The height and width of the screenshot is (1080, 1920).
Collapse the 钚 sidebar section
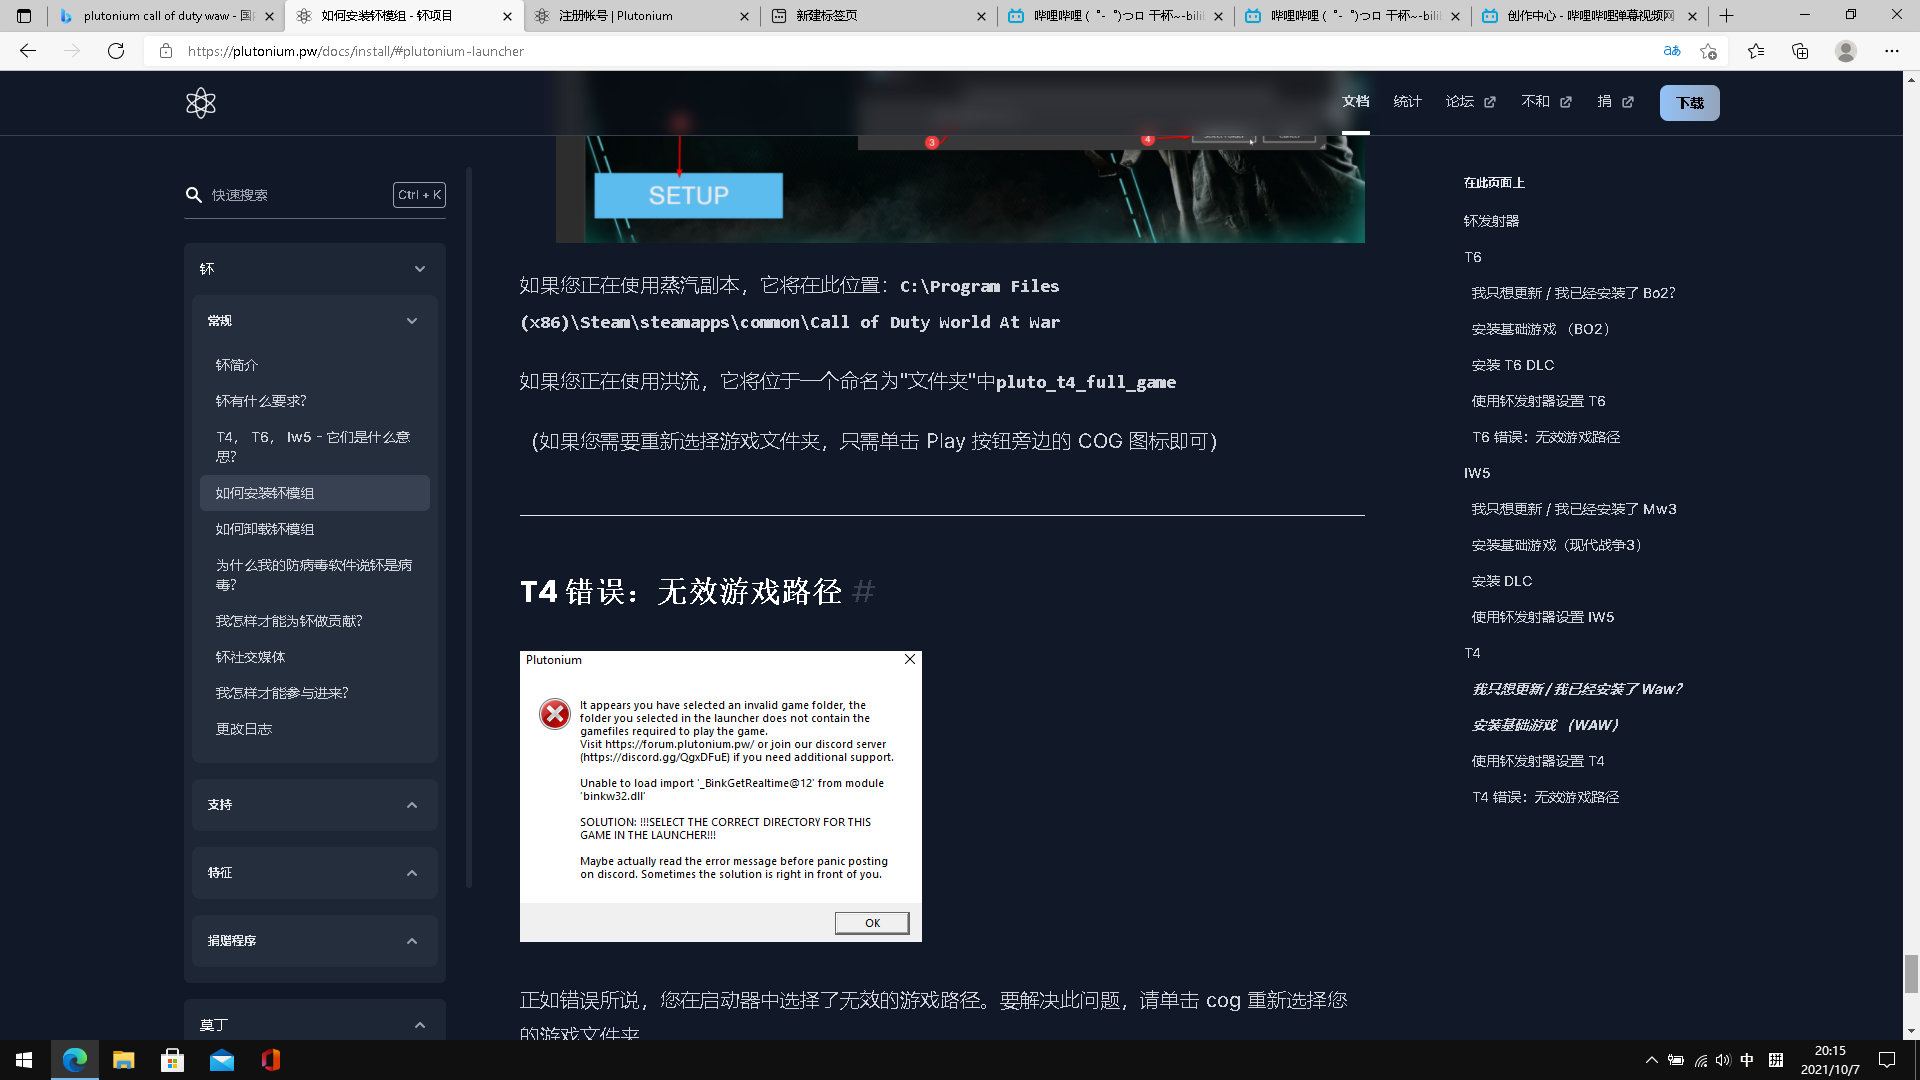[x=419, y=268]
